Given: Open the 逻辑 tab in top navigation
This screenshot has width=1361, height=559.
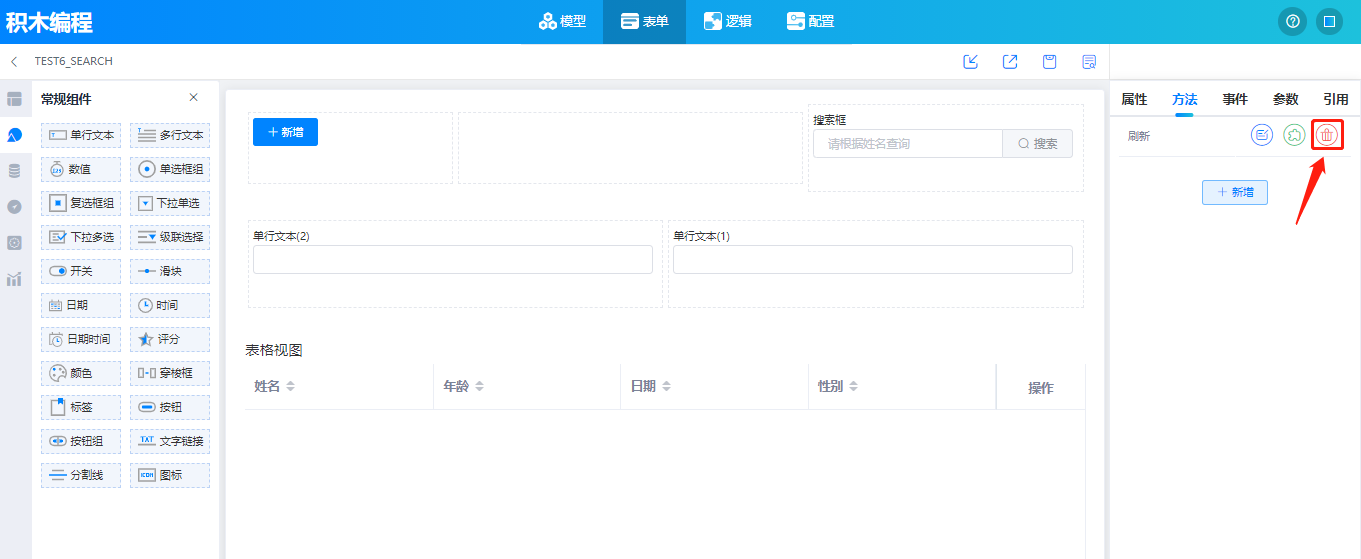Looking at the screenshot, I should tap(727, 21).
